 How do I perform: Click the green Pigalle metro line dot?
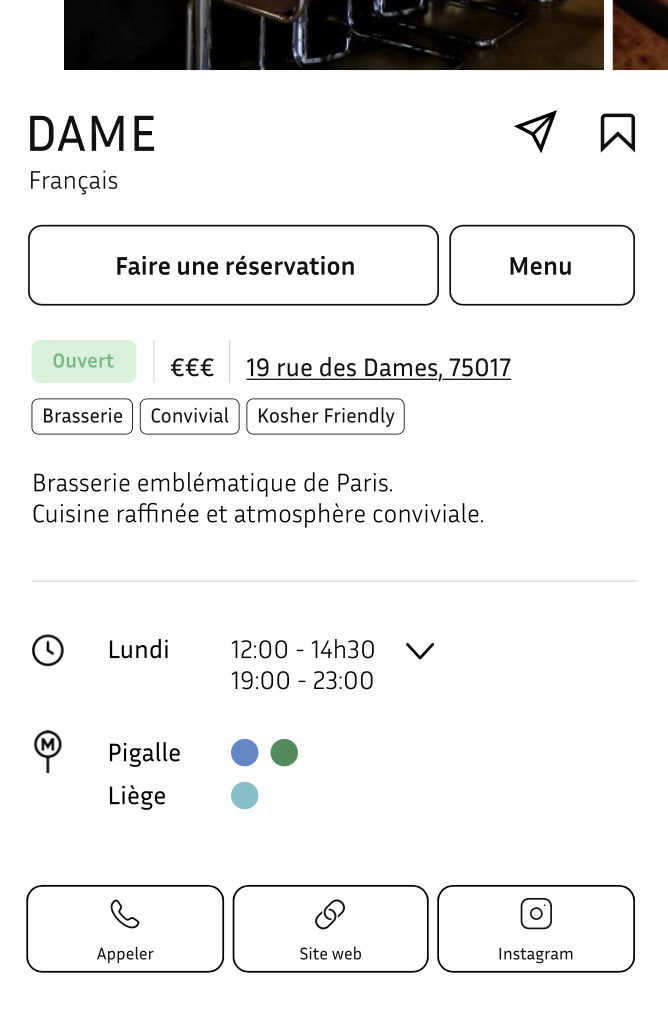coord(284,752)
